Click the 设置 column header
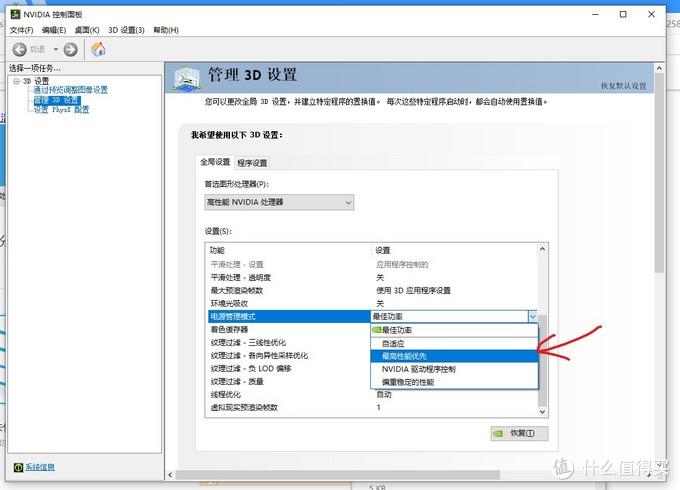Viewport: 680px width, 490px height. [x=382, y=251]
